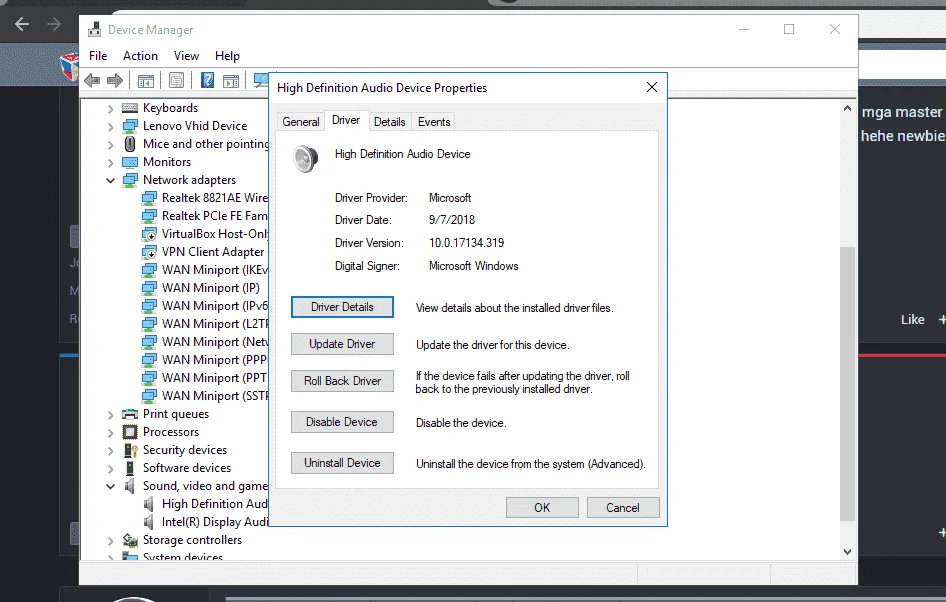
Task: Click the Processors chip icon
Action: [130, 432]
